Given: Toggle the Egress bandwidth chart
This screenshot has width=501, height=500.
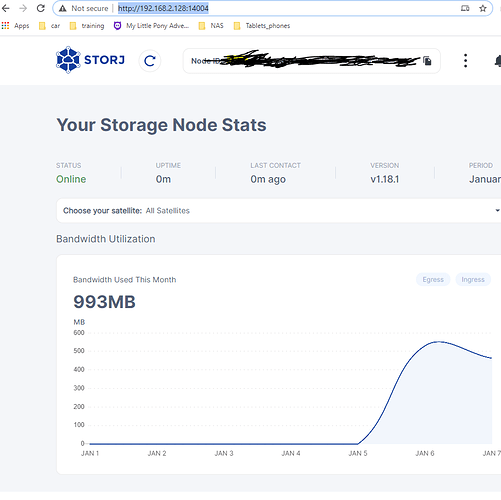Looking at the screenshot, I should 433,279.
